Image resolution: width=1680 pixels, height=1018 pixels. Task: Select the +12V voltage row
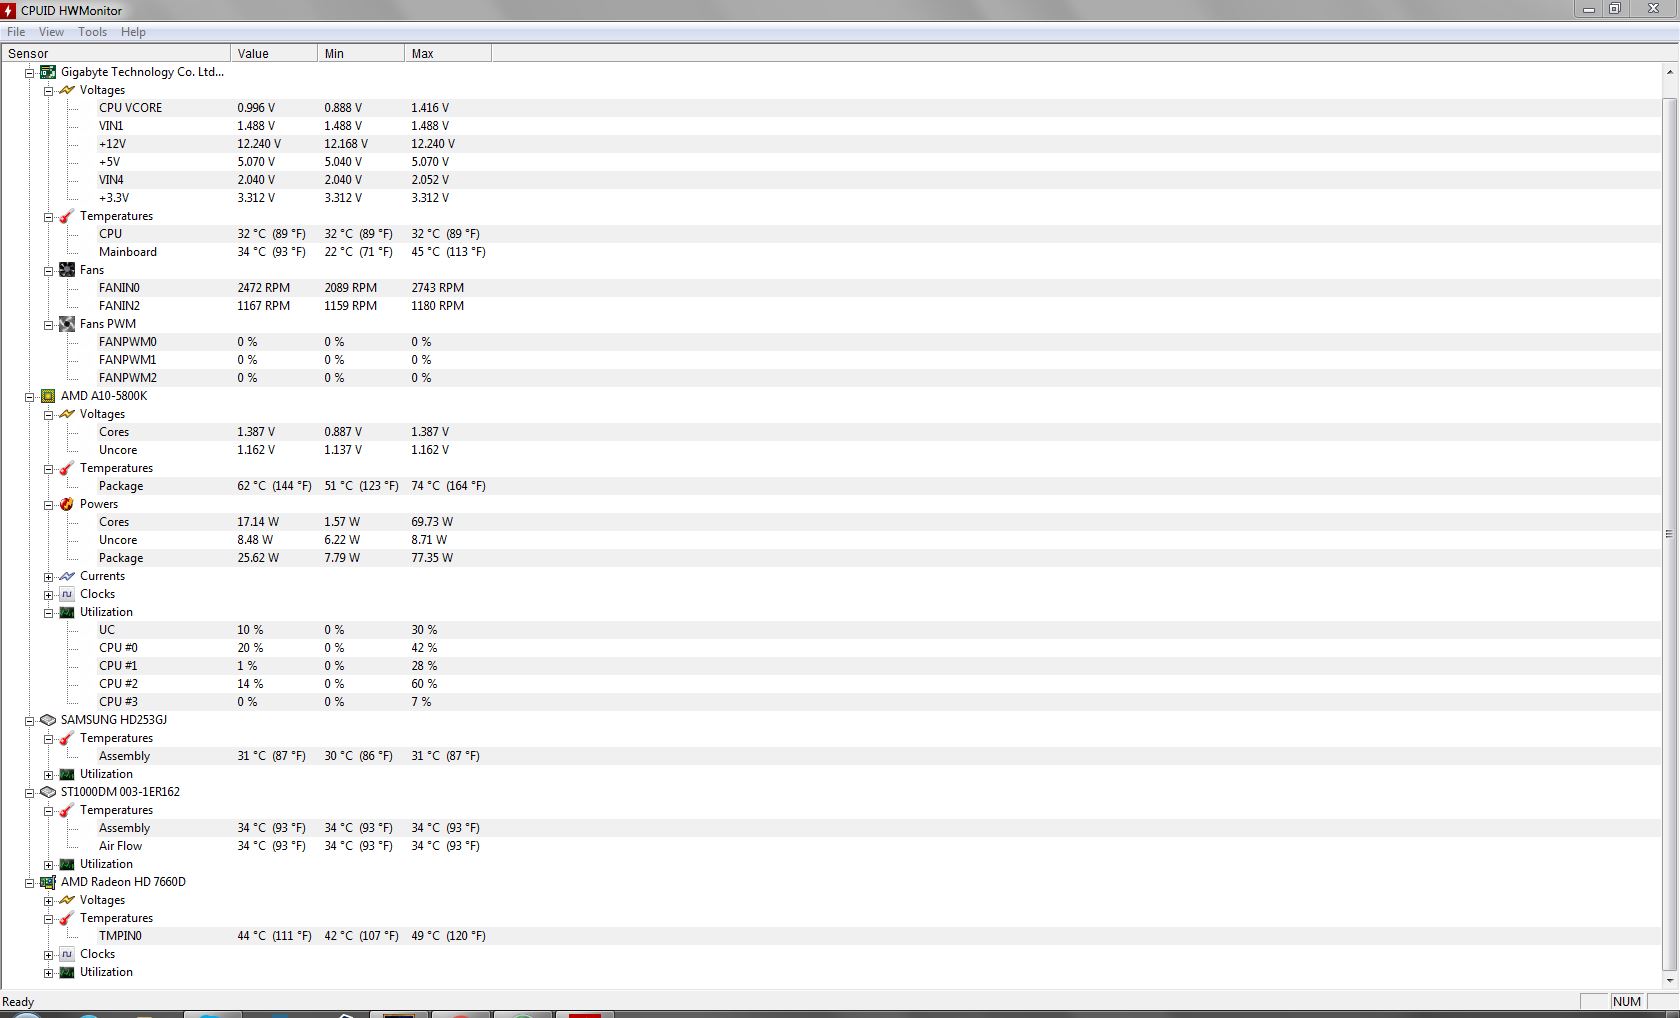pos(830,144)
